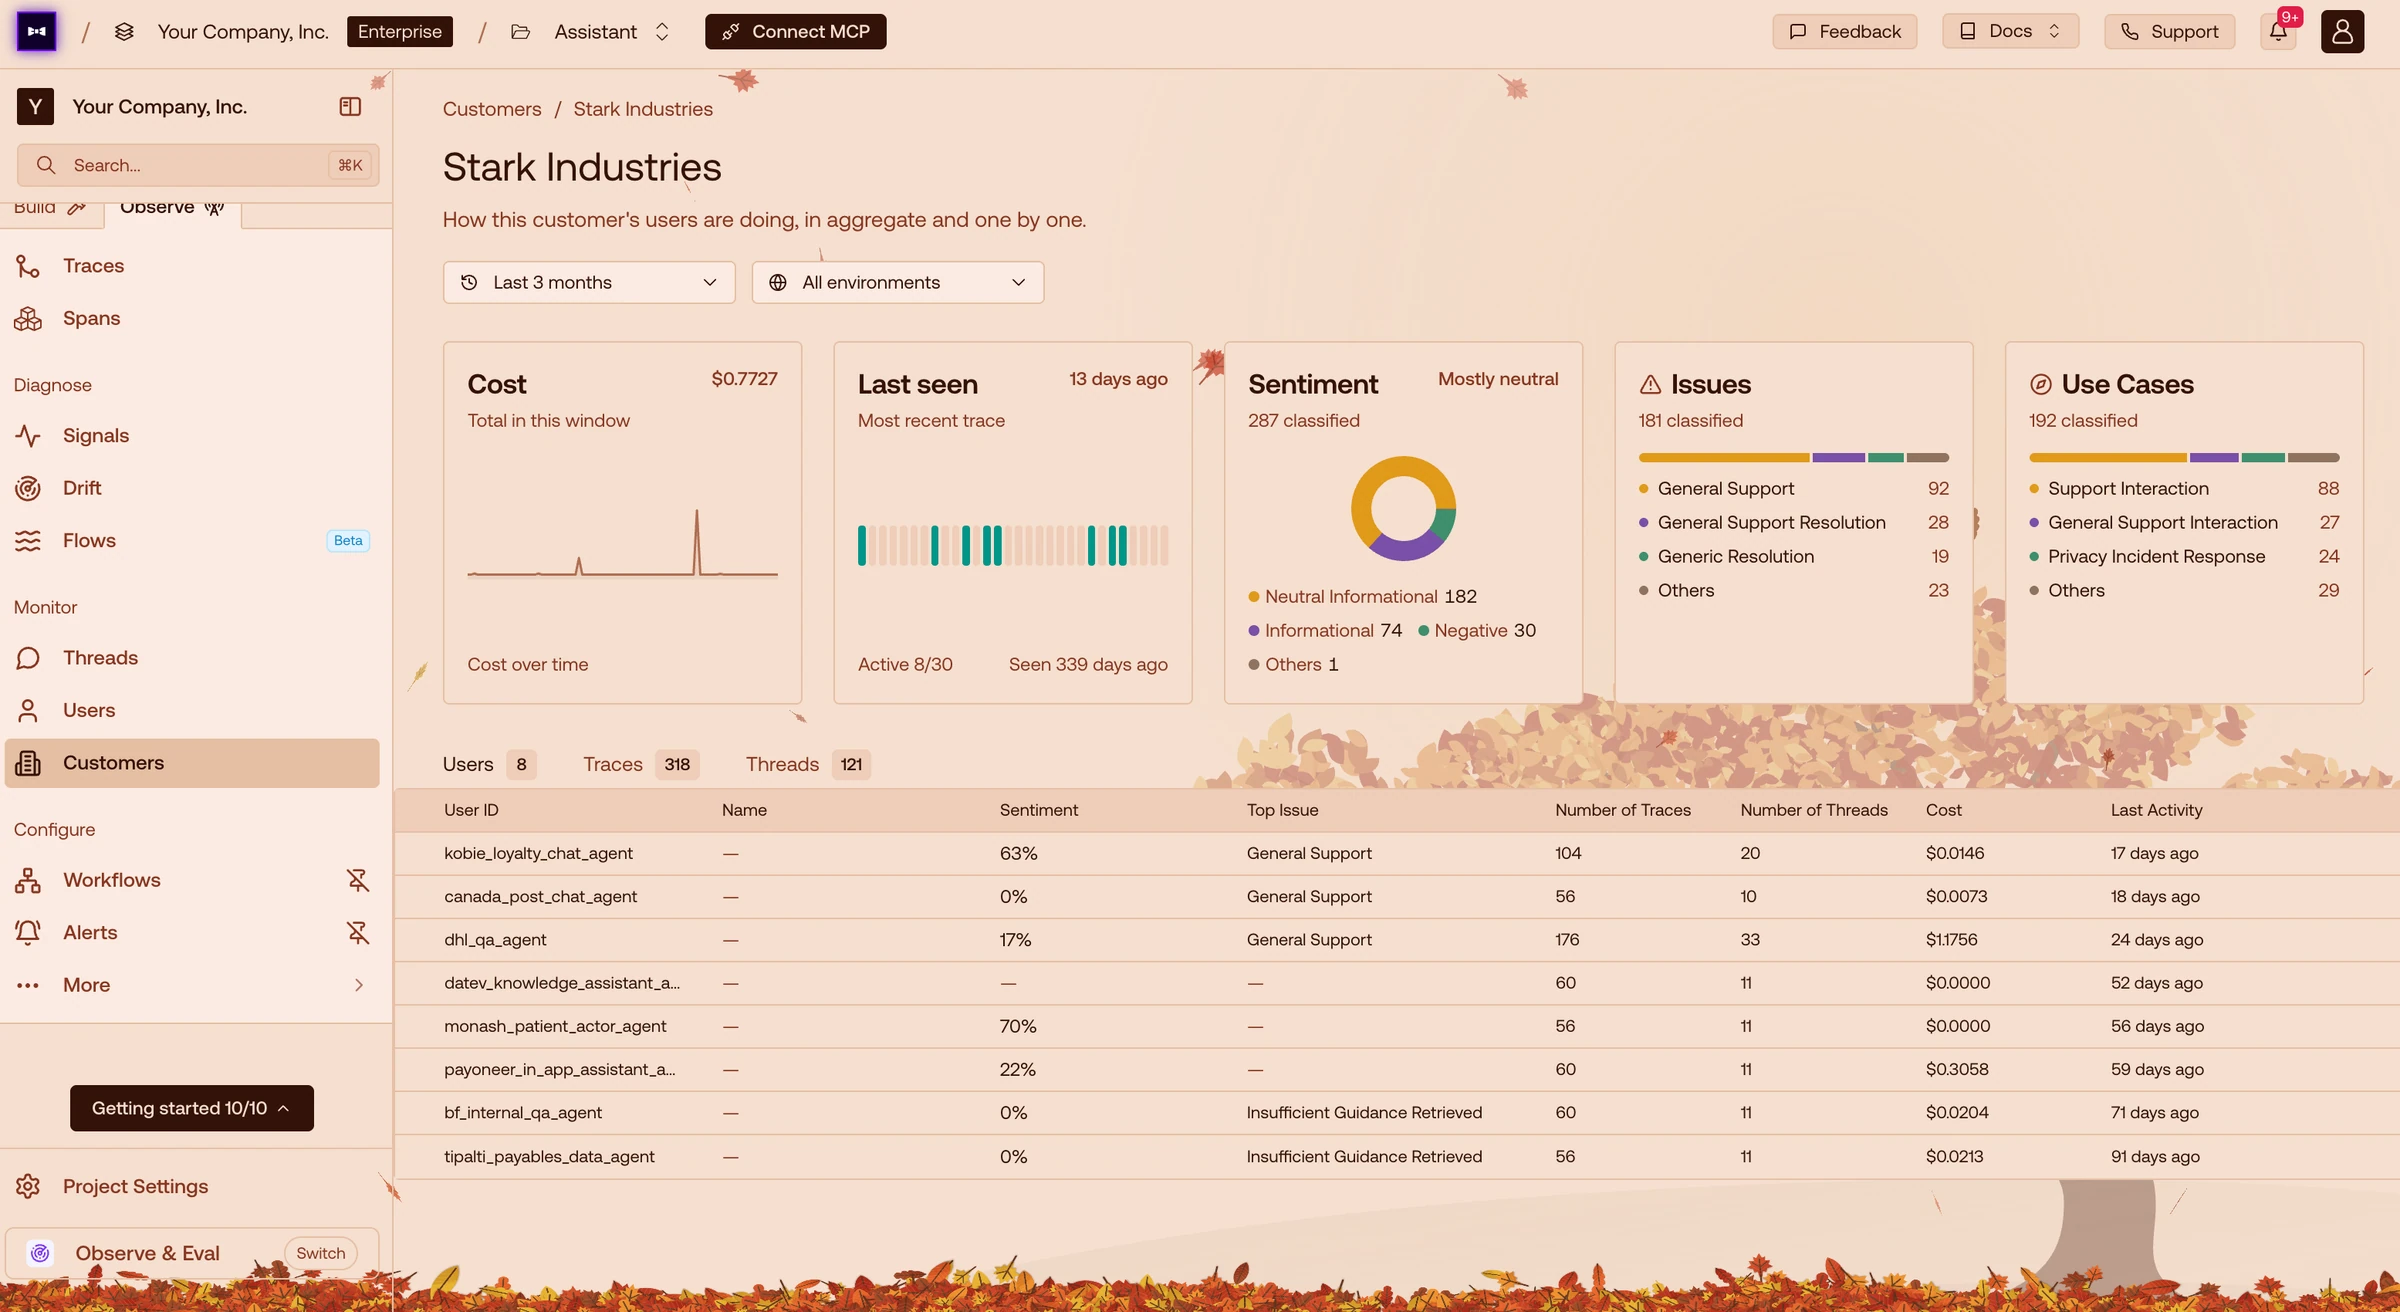Switch to the Build tab
2400x1312 pixels.
pyautogui.click(x=49, y=208)
